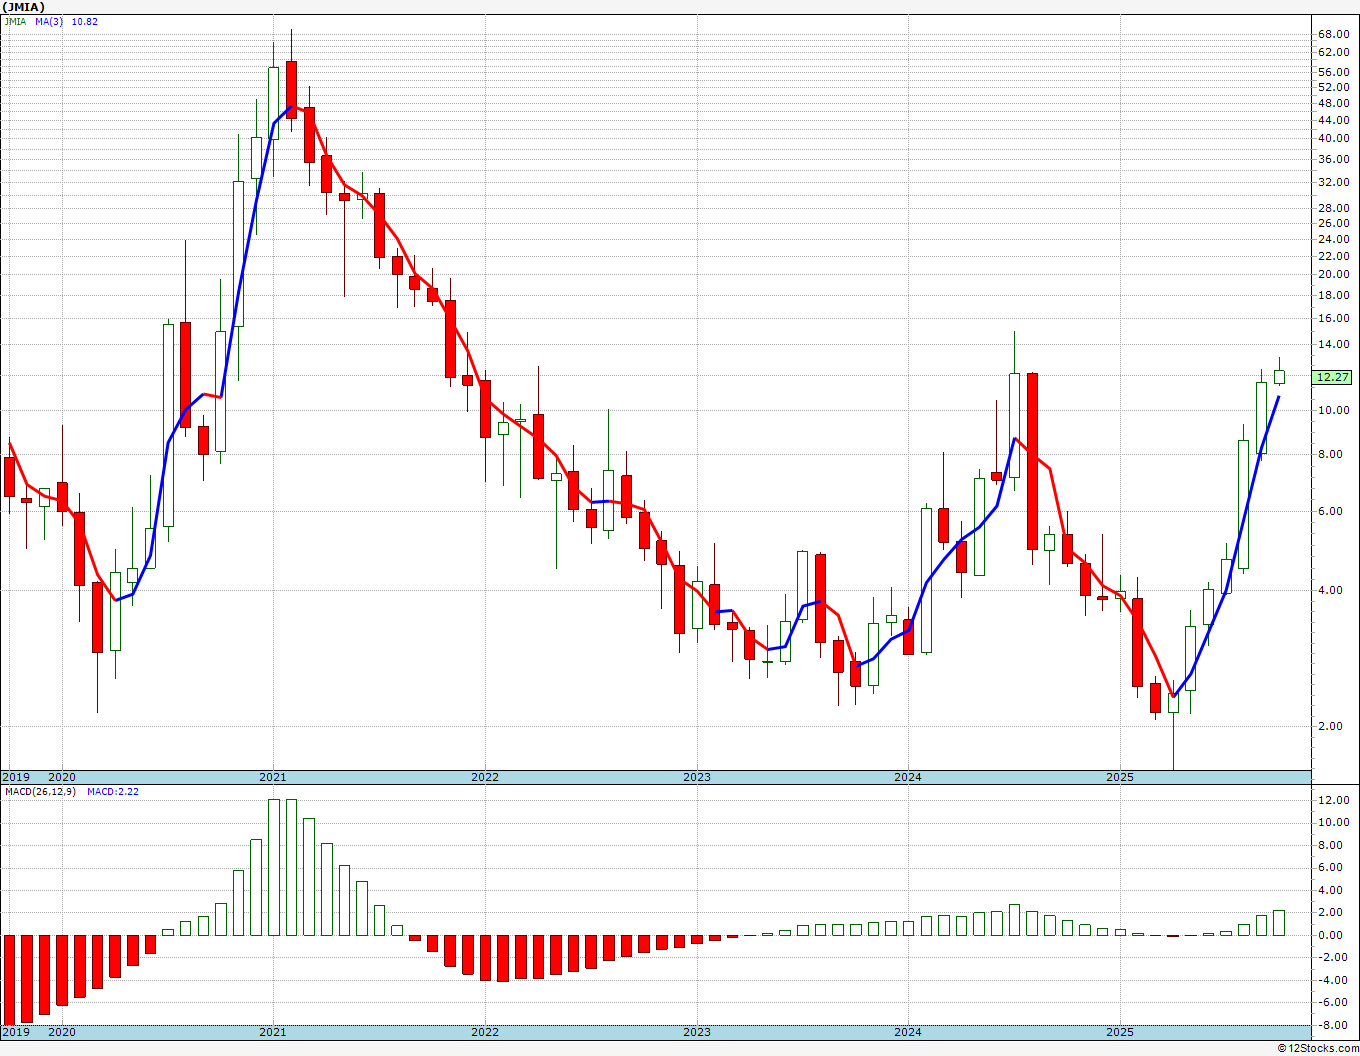1360x1056 pixels.
Task: Click the (JMIA) chart title
Action: click(24, 7)
